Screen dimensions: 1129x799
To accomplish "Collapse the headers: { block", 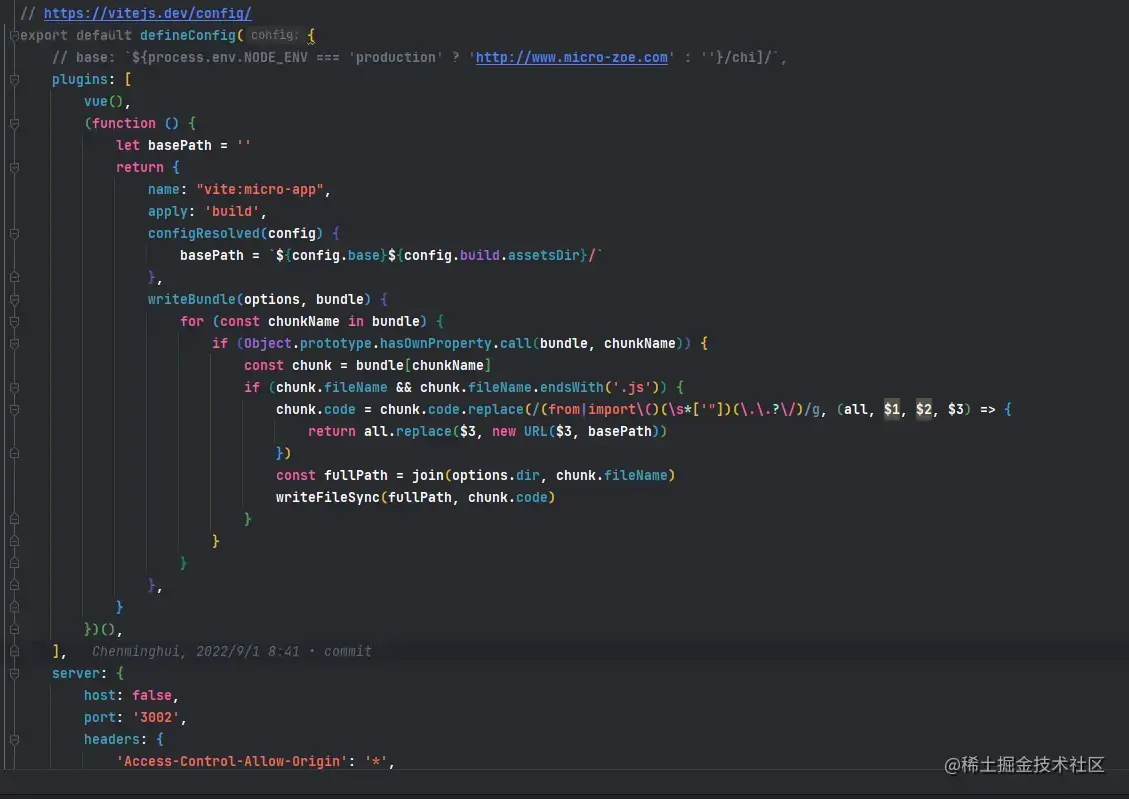I will click(x=14, y=739).
